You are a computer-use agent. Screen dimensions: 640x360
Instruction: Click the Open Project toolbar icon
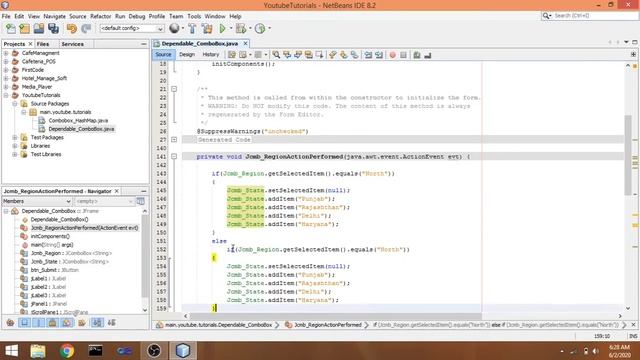pos(39,28)
